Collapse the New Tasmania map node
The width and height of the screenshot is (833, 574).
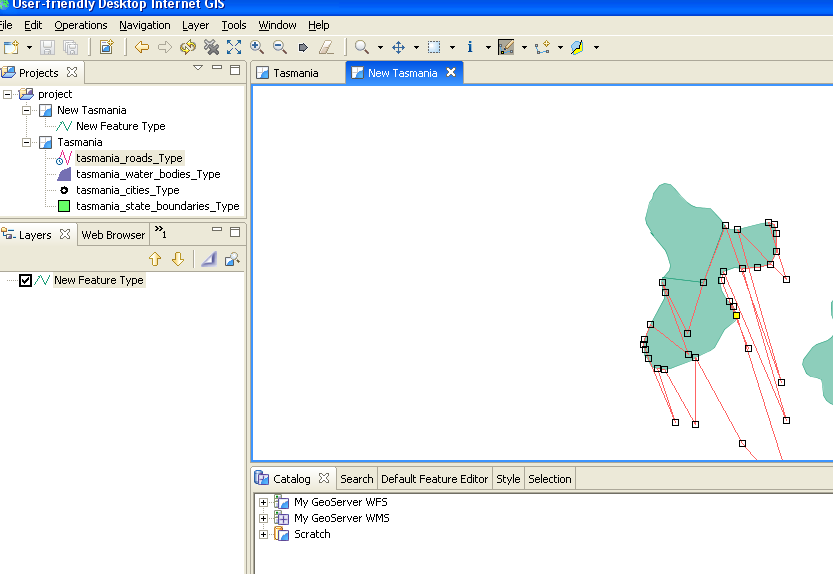[27, 110]
